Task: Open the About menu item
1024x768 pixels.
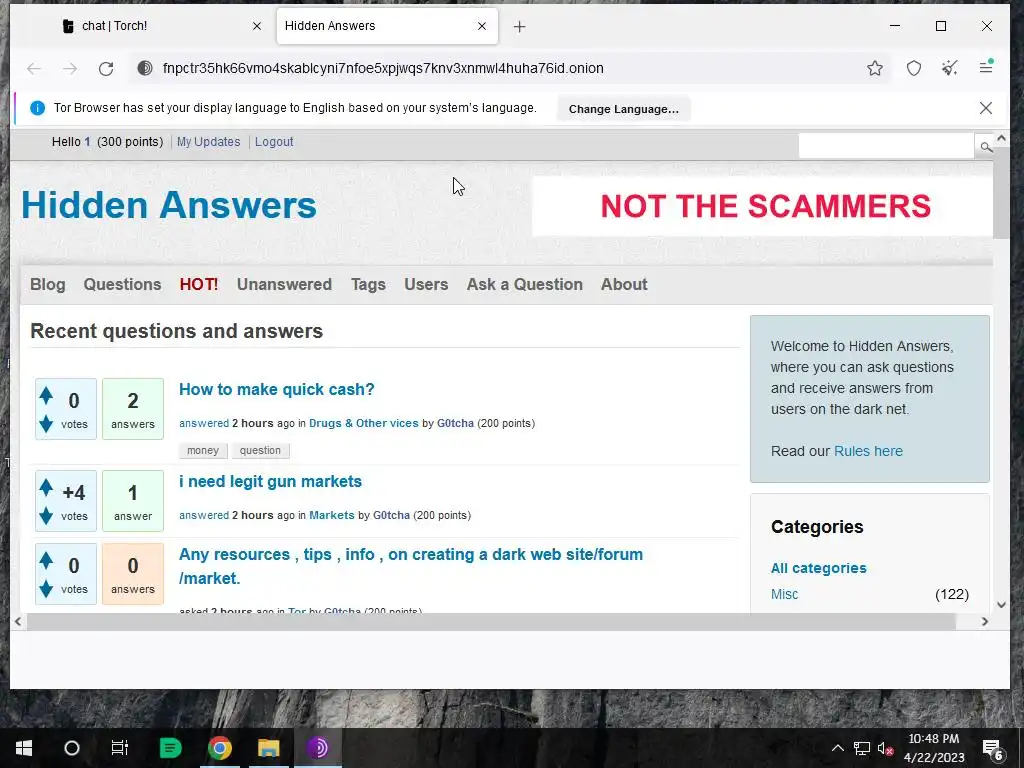Action: point(624,284)
